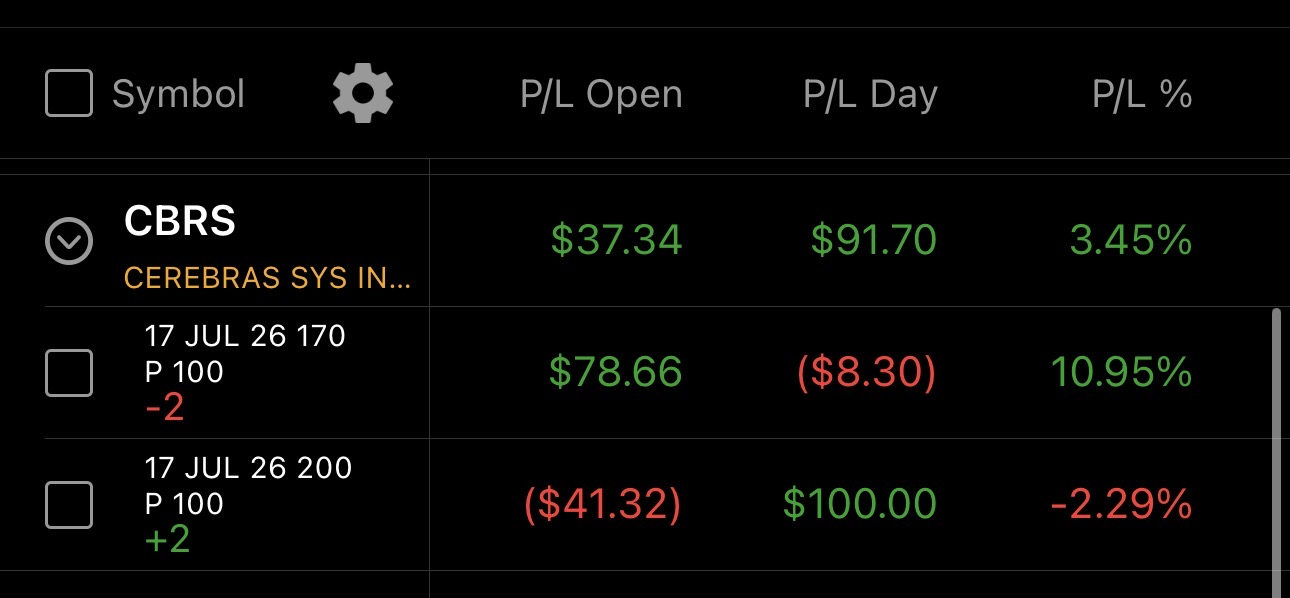Select the 200 put position checkbox

pos(69,505)
